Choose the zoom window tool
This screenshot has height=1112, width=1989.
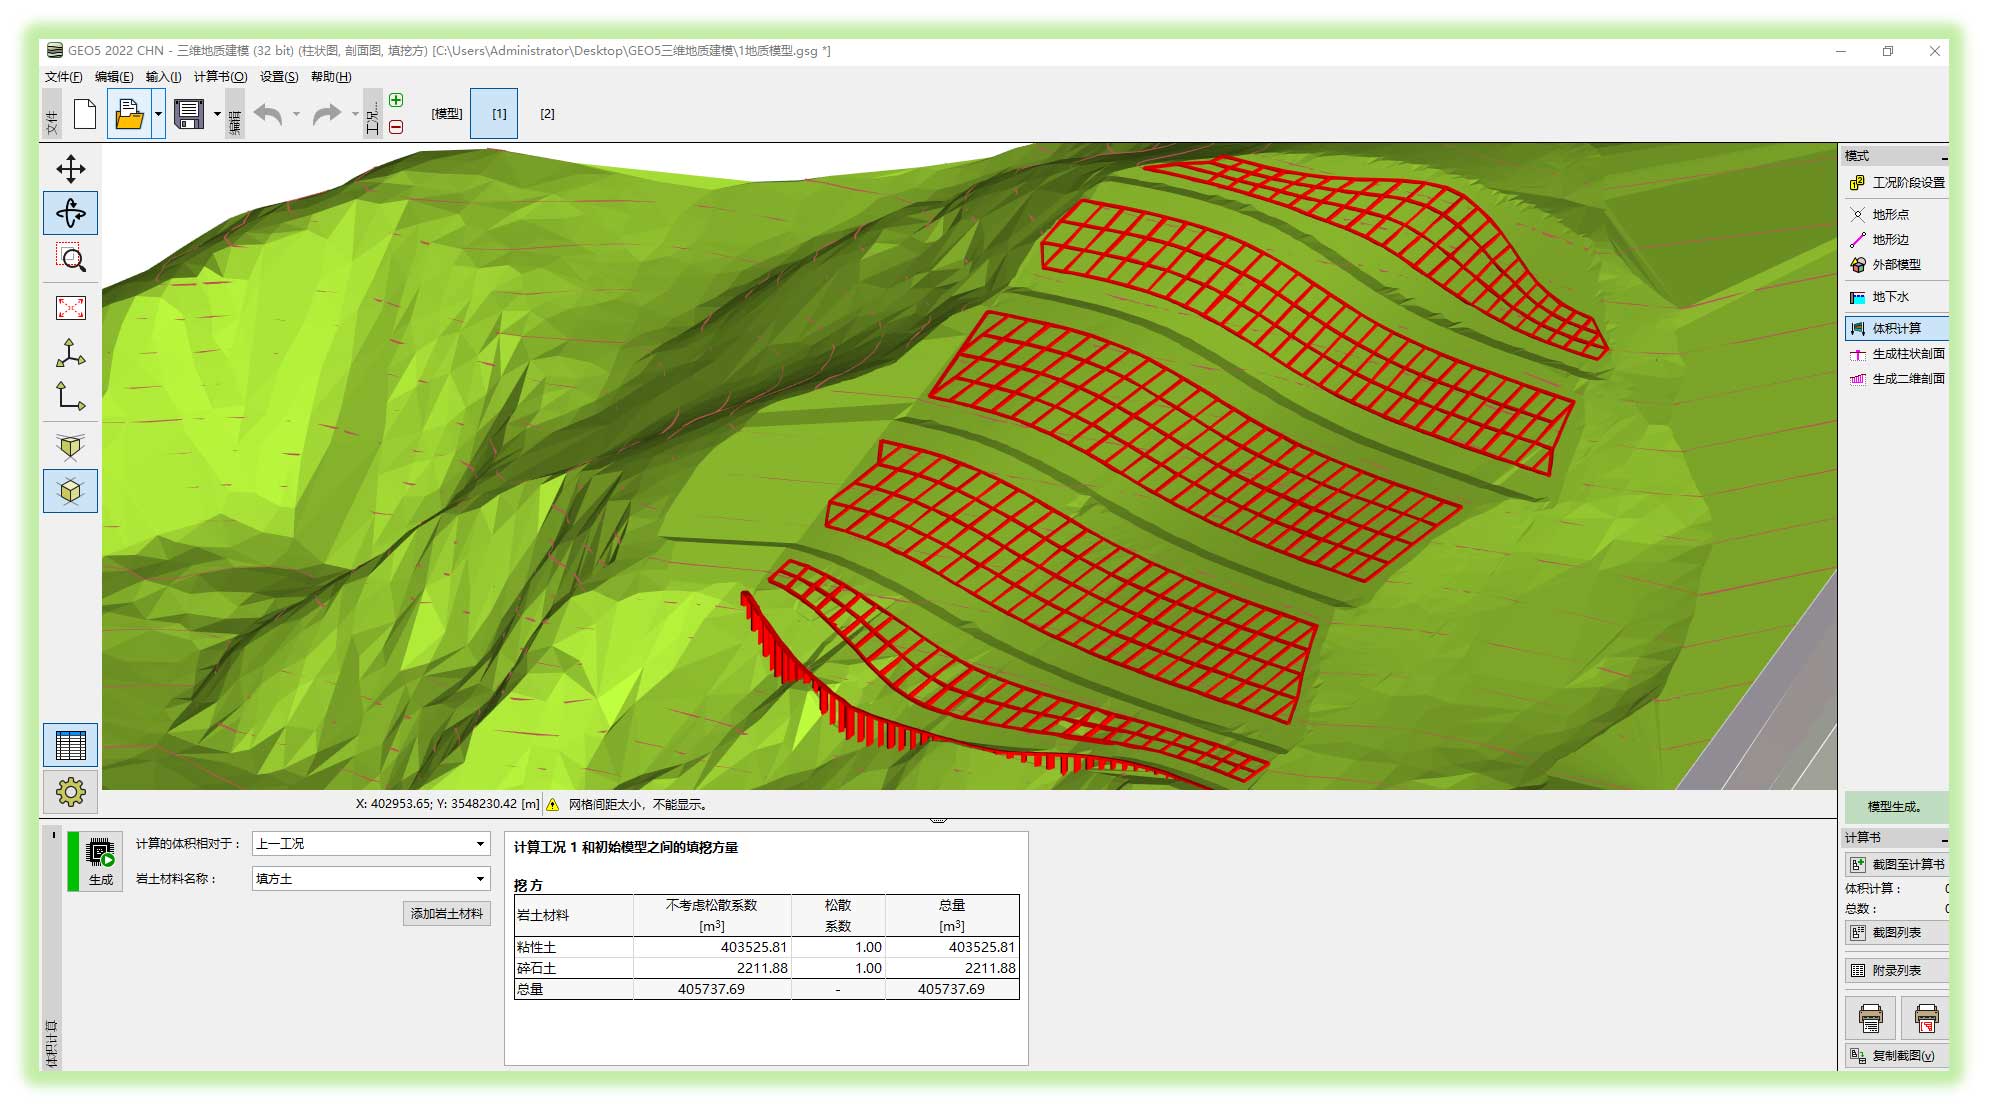[70, 258]
